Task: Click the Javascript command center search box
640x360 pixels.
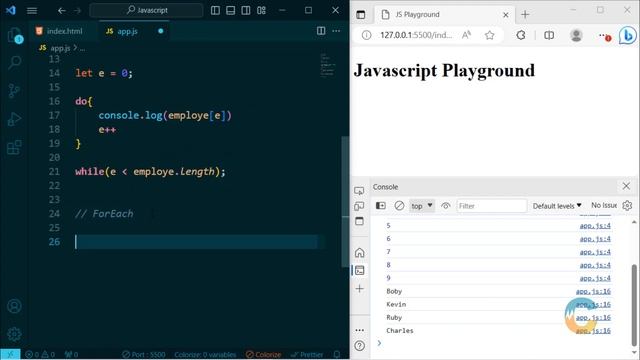Action: pyautogui.click(x=146, y=10)
